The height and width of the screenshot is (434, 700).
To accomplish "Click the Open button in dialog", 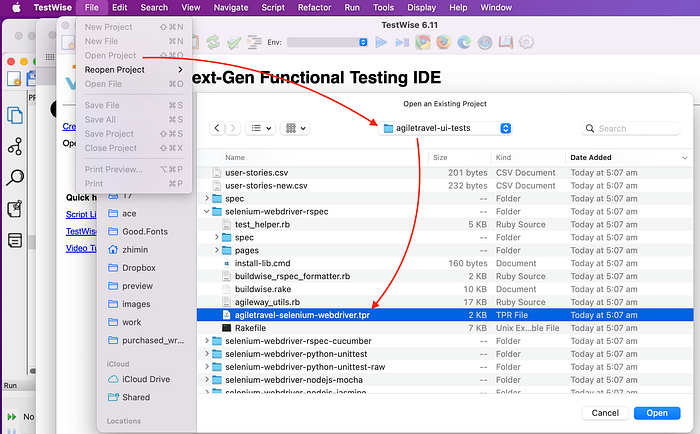I will point(657,413).
